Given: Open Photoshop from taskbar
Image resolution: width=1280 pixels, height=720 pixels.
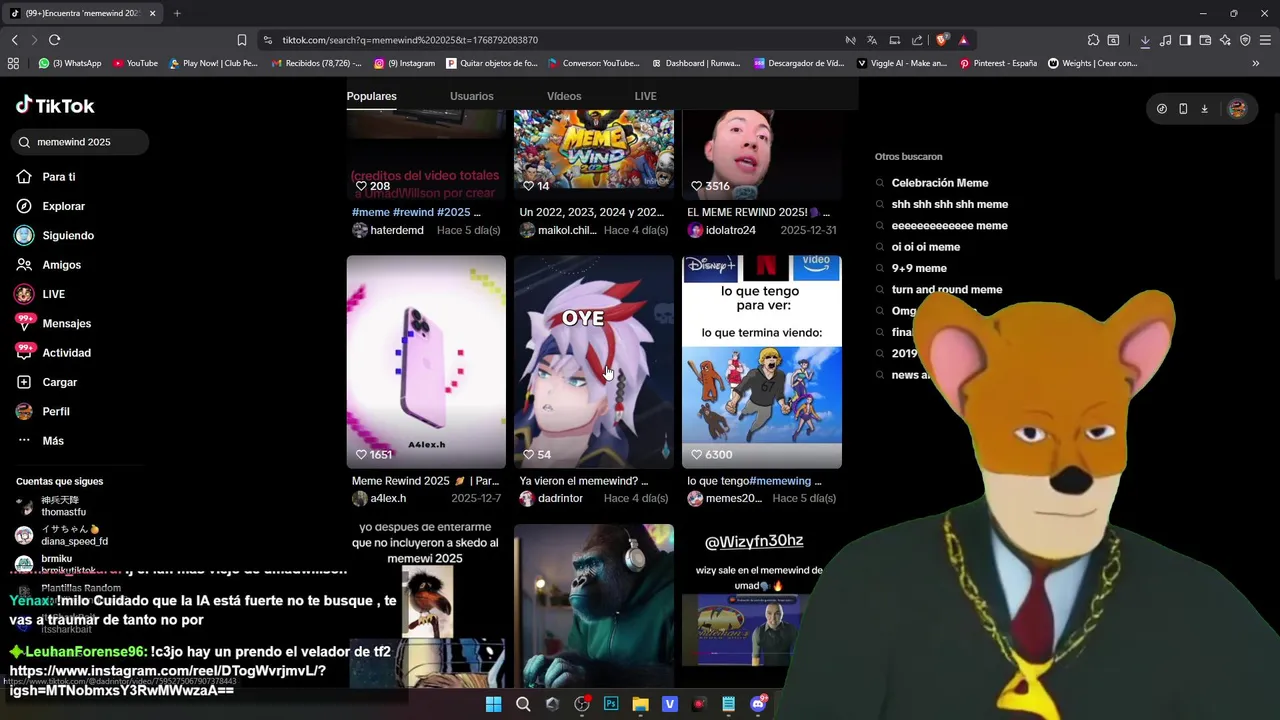Looking at the screenshot, I should pos(611,704).
